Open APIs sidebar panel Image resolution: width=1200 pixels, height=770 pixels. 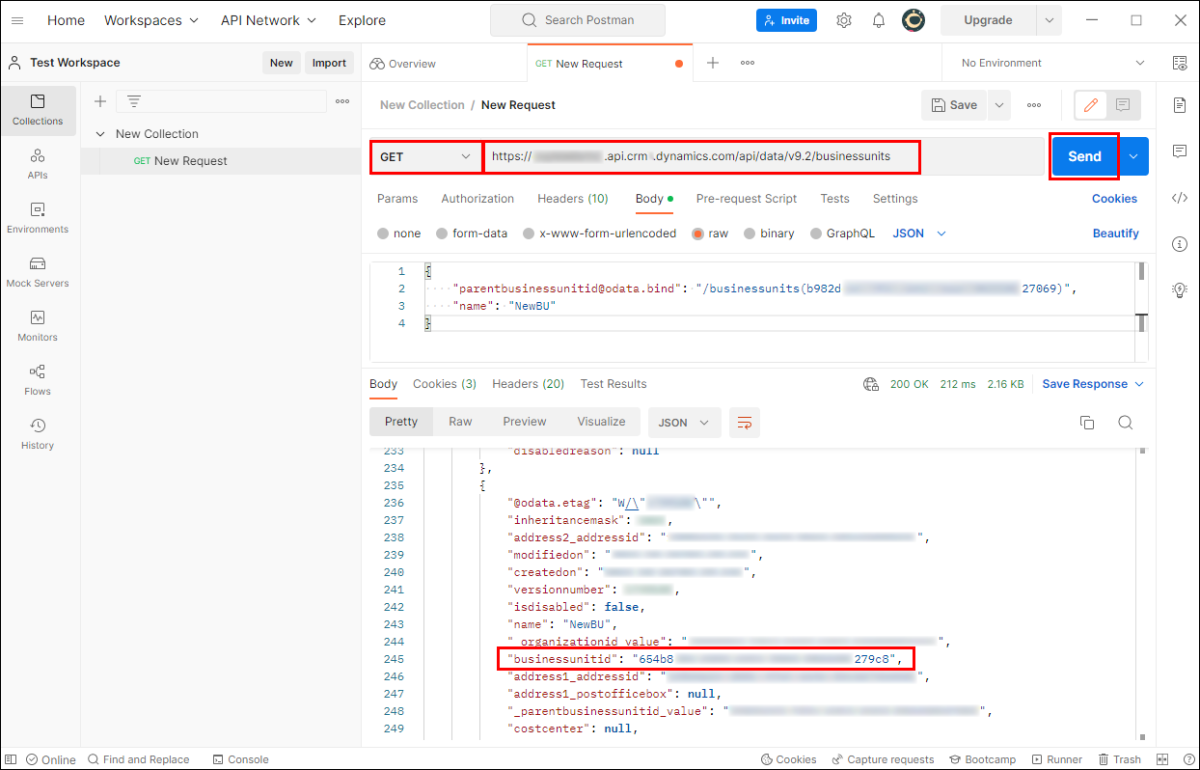click(38, 164)
